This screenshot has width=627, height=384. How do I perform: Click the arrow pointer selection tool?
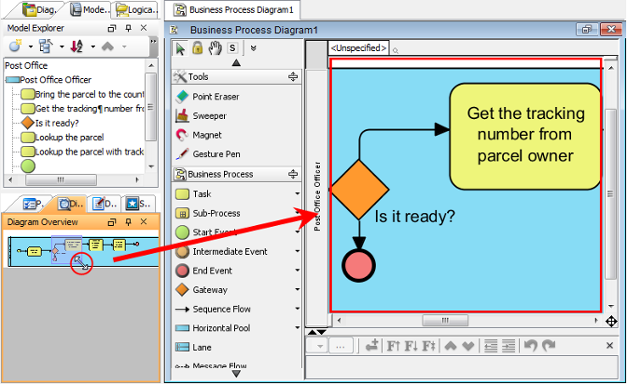click(x=180, y=48)
